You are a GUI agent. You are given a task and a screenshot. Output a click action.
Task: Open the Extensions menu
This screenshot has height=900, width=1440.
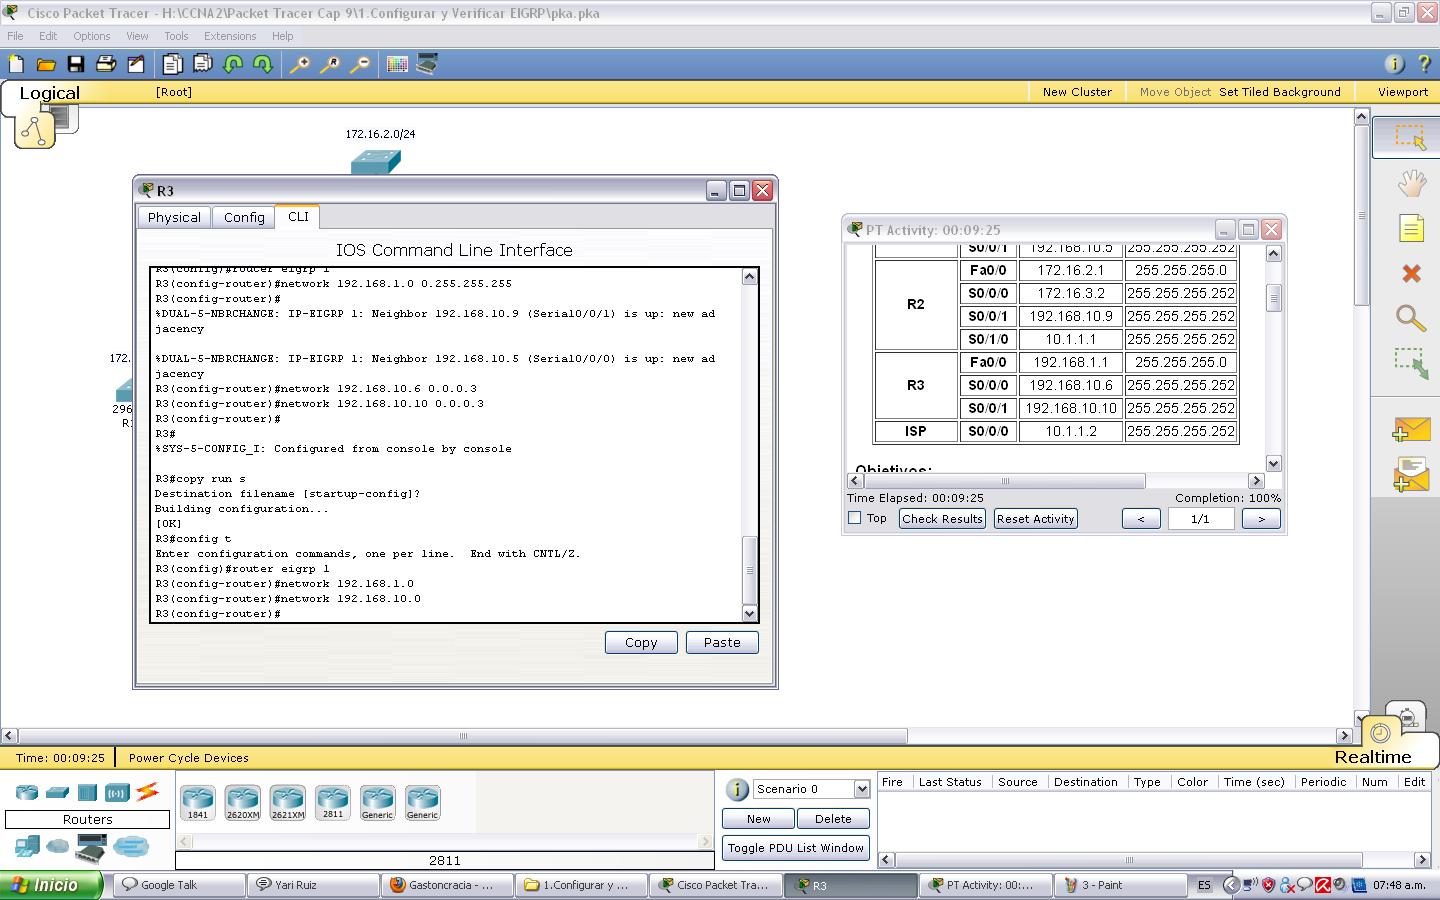click(x=230, y=36)
